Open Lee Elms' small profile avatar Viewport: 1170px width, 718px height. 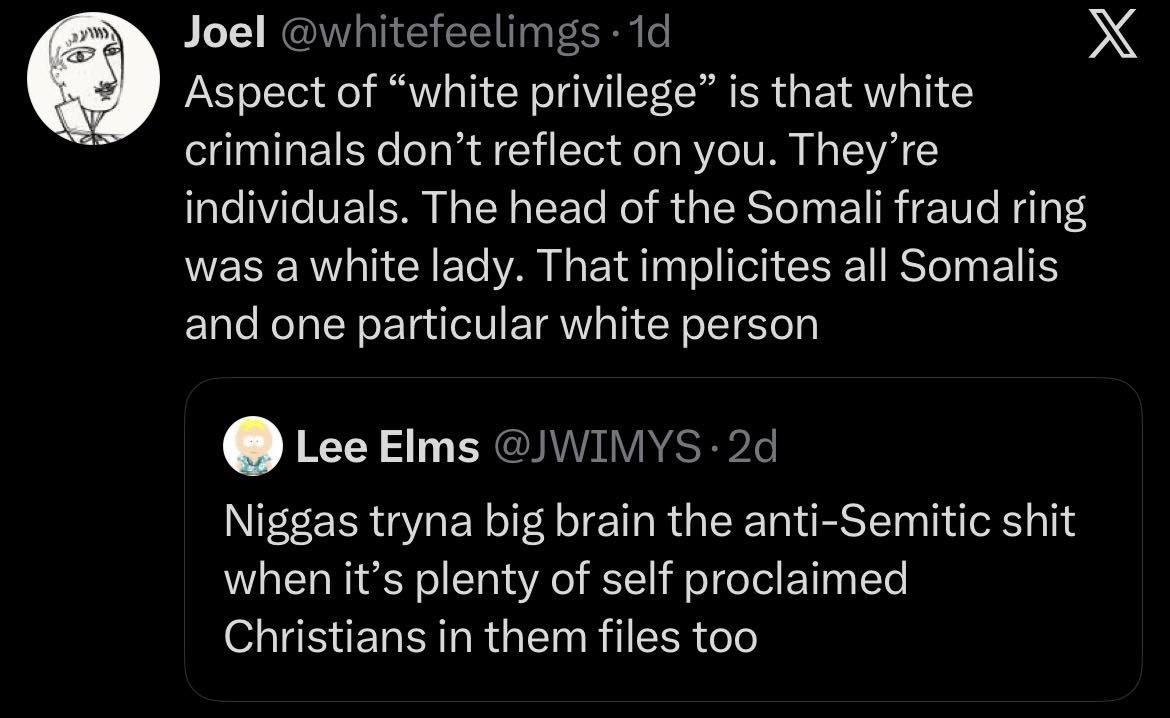tap(255, 445)
